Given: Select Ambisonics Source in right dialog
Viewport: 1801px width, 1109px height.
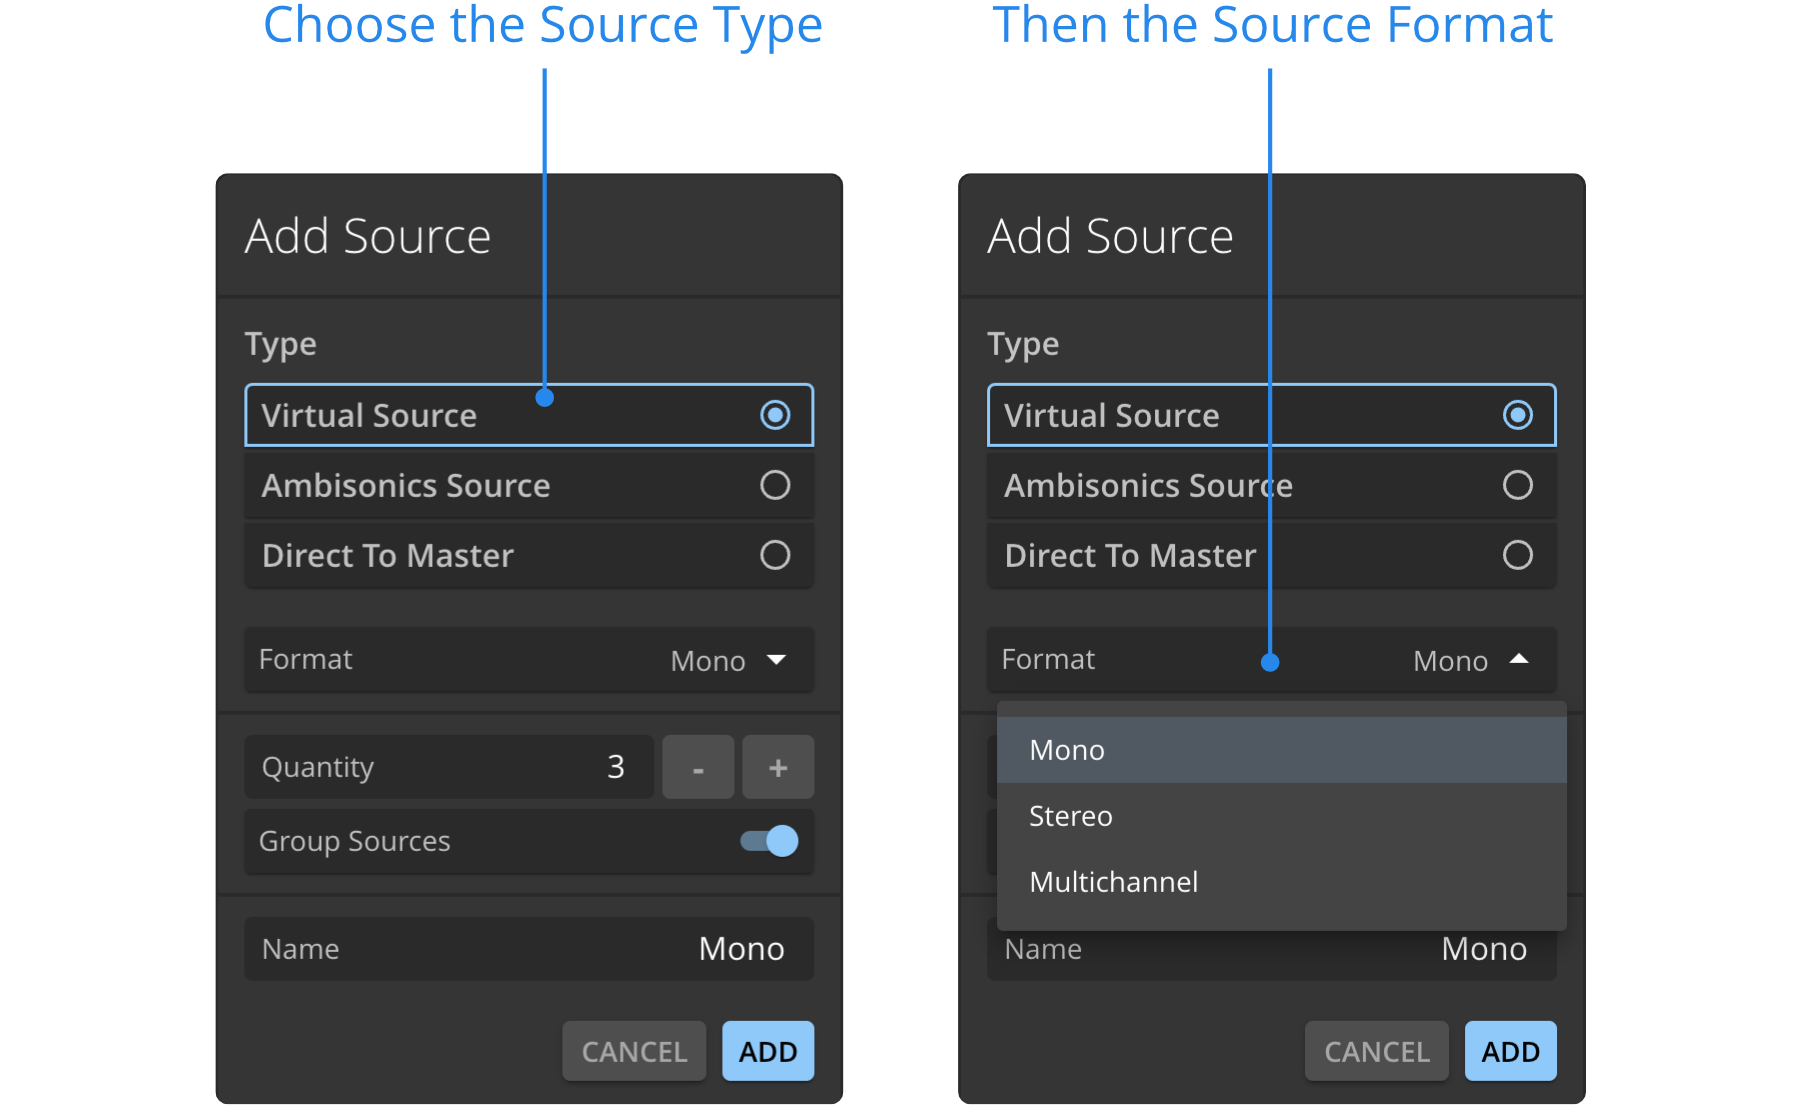Looking at the screenshot, I should (1516, 485).
